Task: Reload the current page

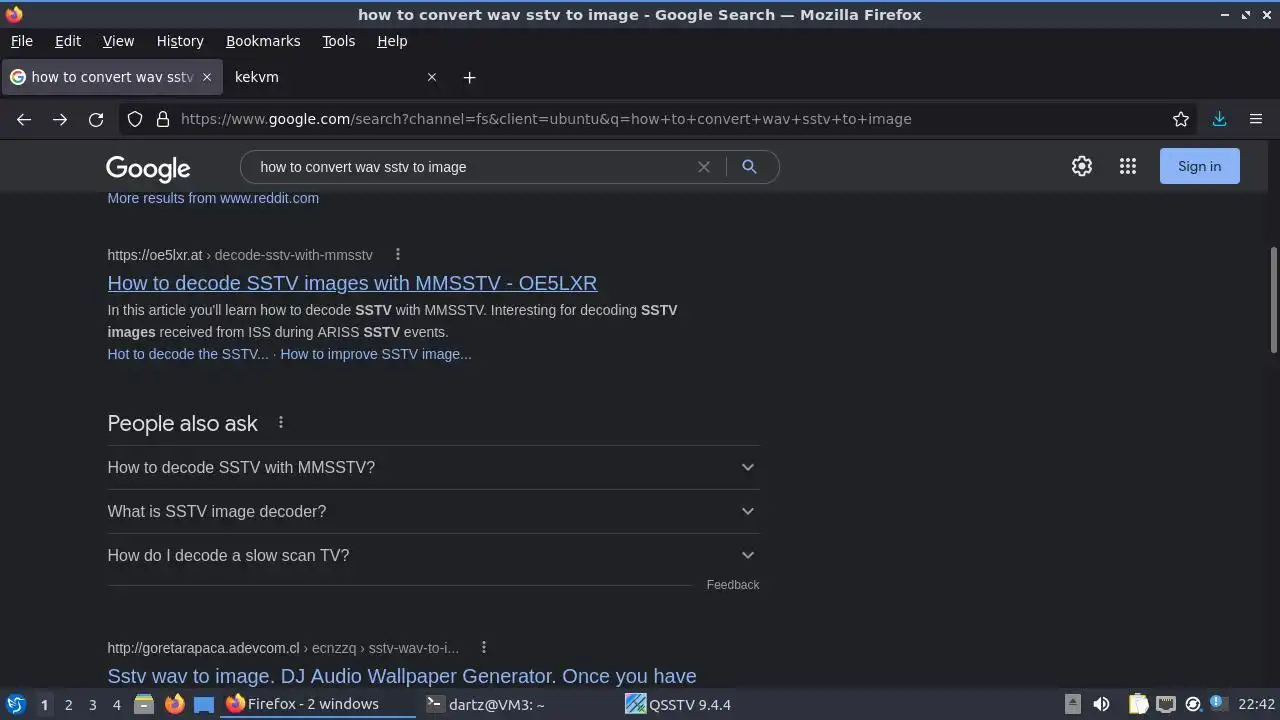Action: (96, 119)
